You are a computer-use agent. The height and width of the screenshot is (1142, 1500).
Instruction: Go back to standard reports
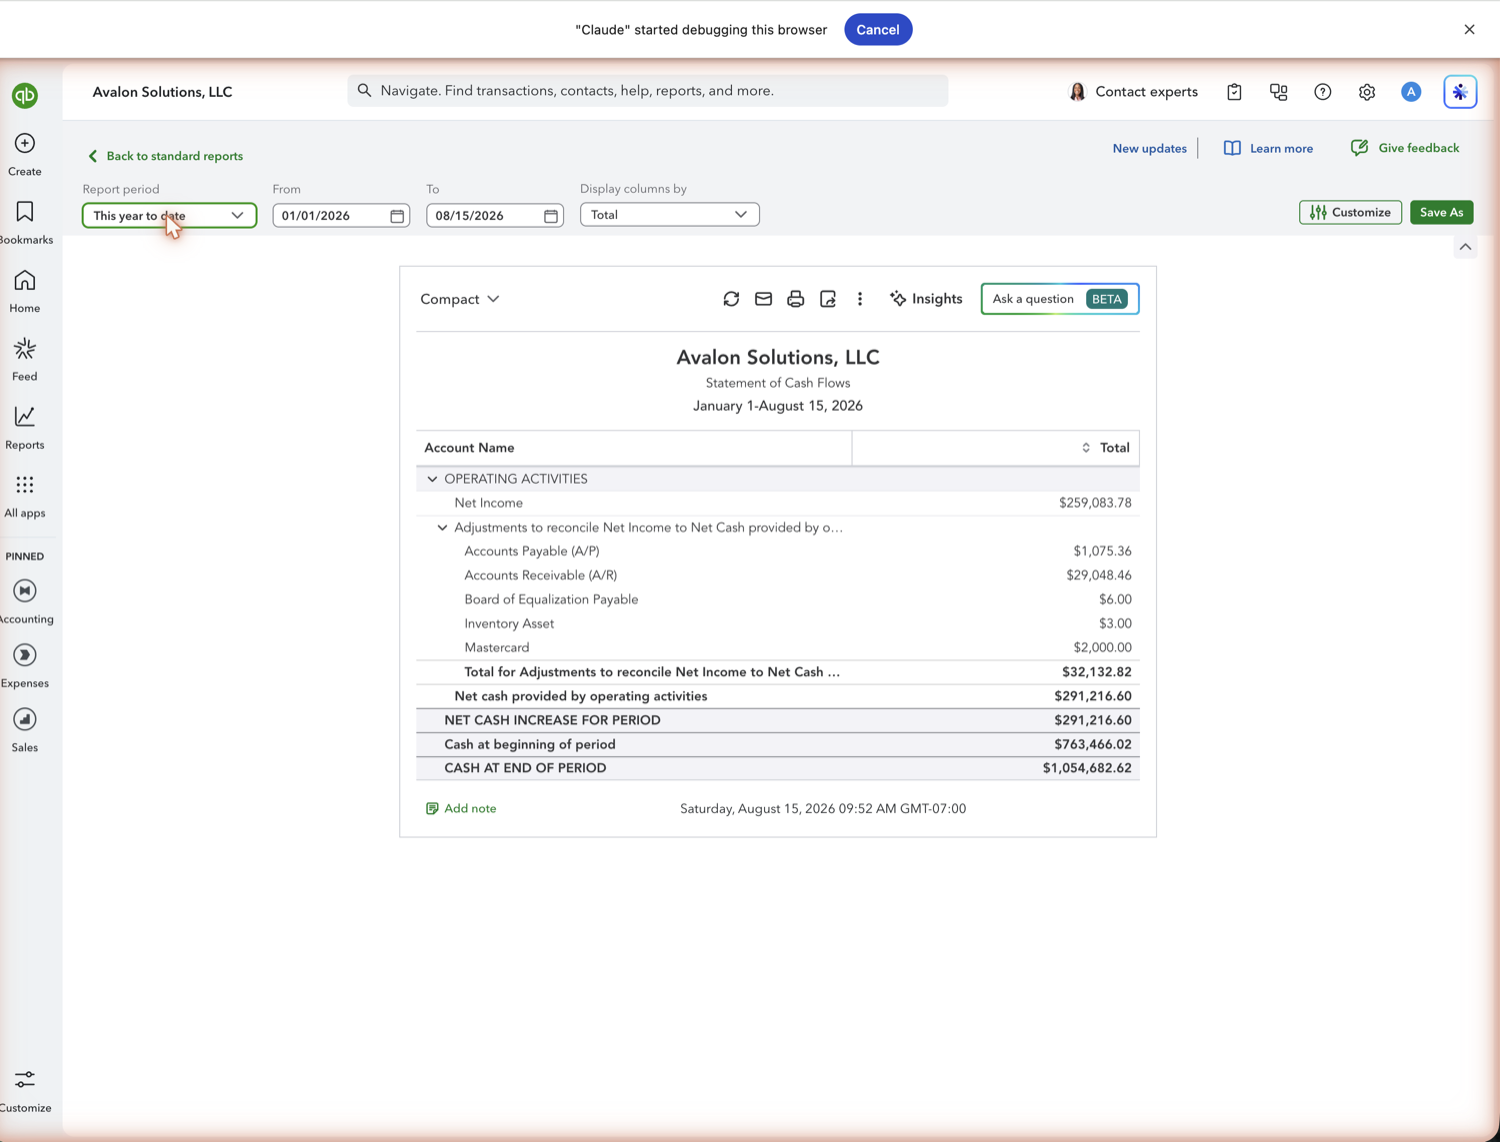coord(165,156)
